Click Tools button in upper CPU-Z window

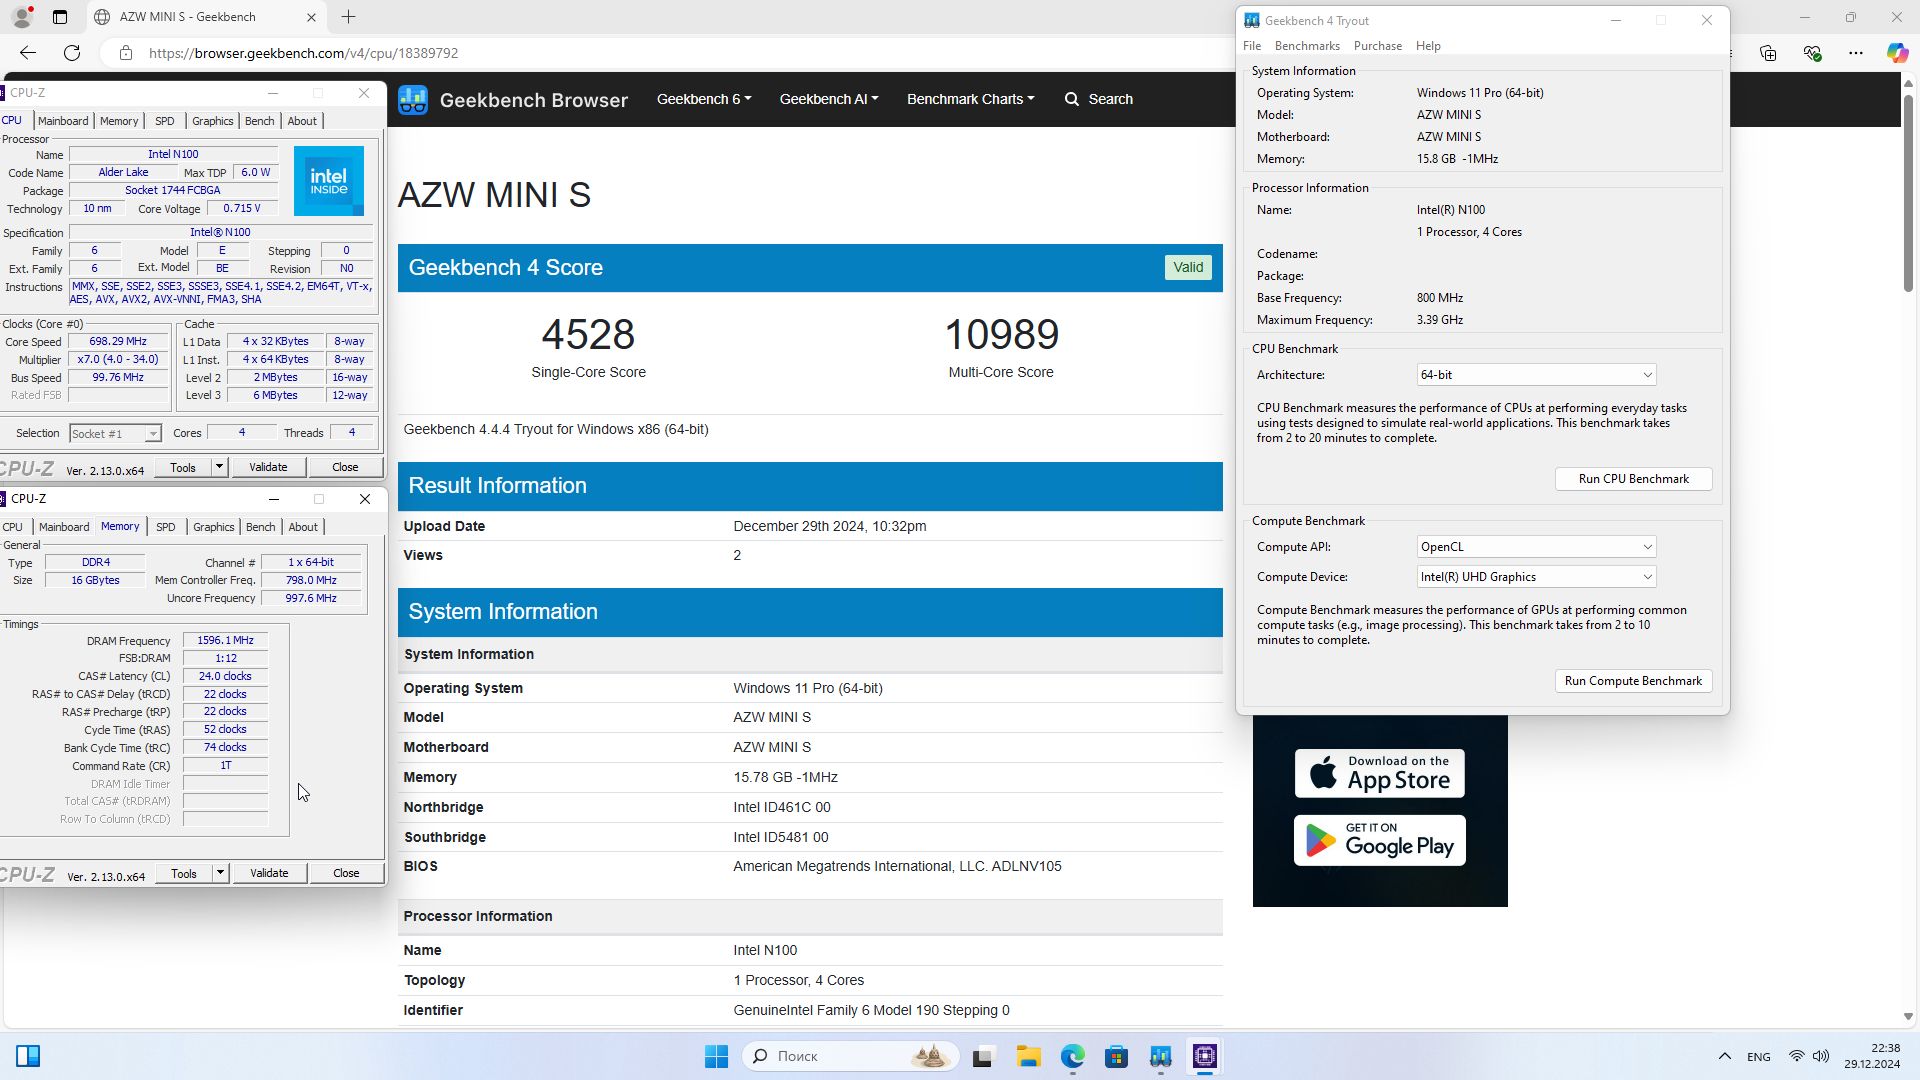[x=183, y=467]
